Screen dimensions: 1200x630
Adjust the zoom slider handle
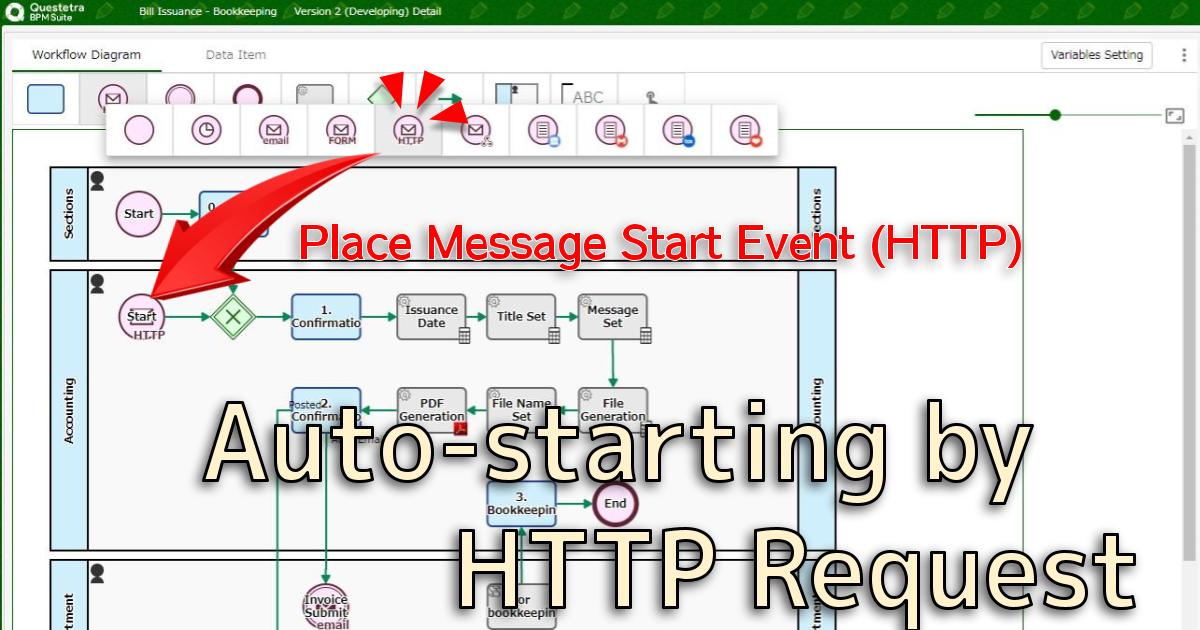(1055, 115)
